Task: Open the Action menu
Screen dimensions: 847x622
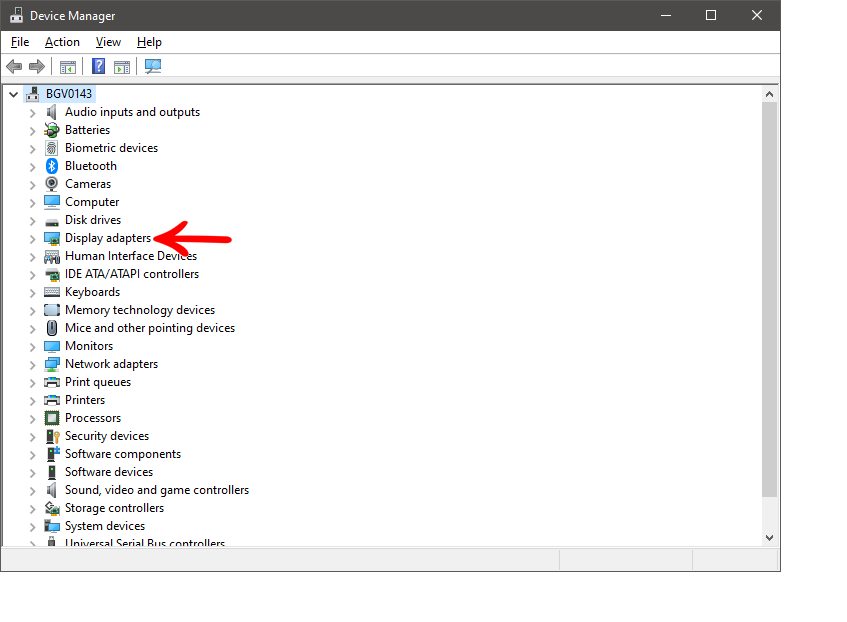Action: [62, 42]
